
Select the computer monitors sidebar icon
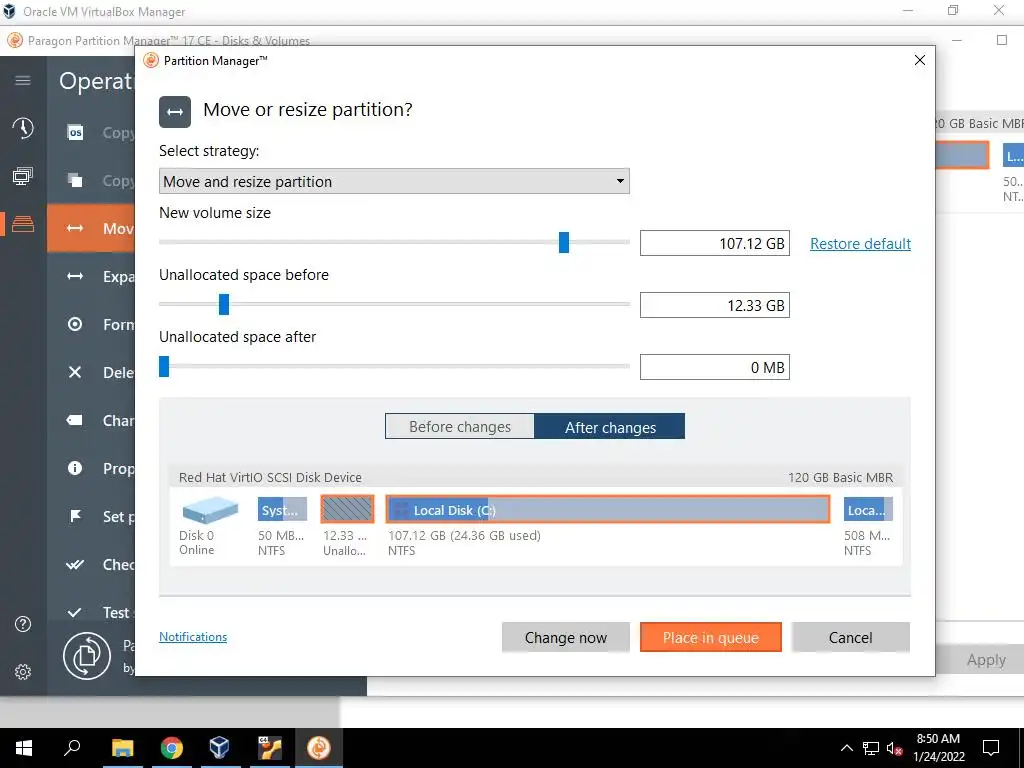pos(23,176)
